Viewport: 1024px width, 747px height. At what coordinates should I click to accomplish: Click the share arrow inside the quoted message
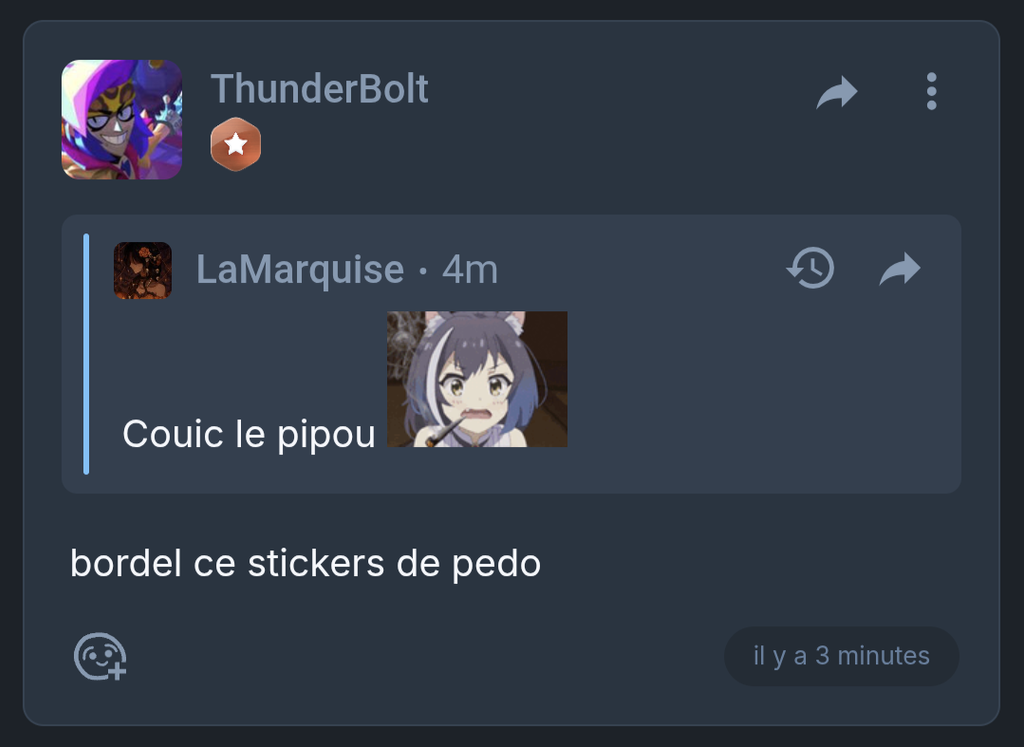click(900, 268)
